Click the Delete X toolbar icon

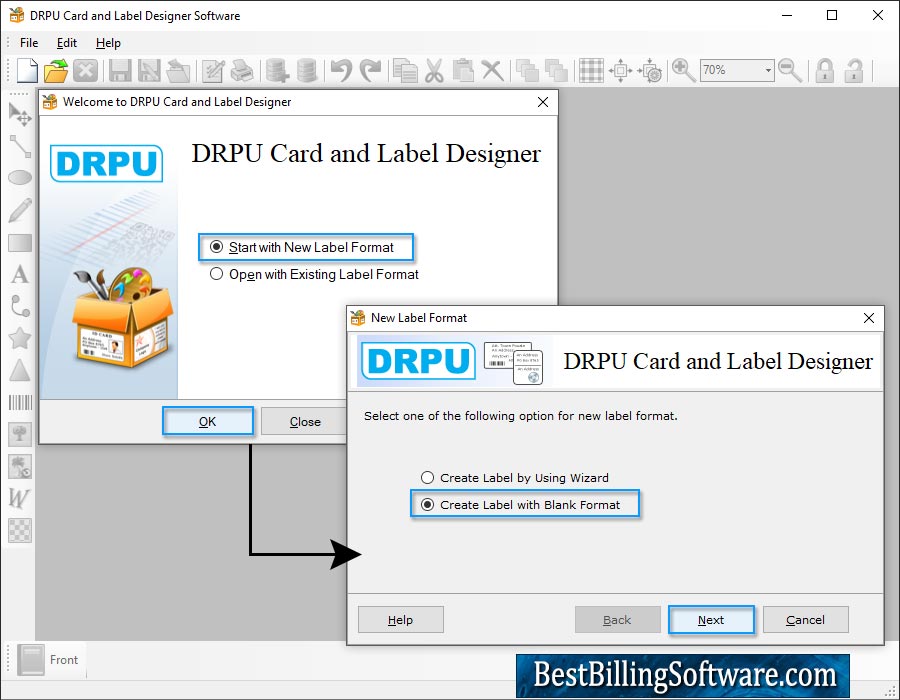492,71
